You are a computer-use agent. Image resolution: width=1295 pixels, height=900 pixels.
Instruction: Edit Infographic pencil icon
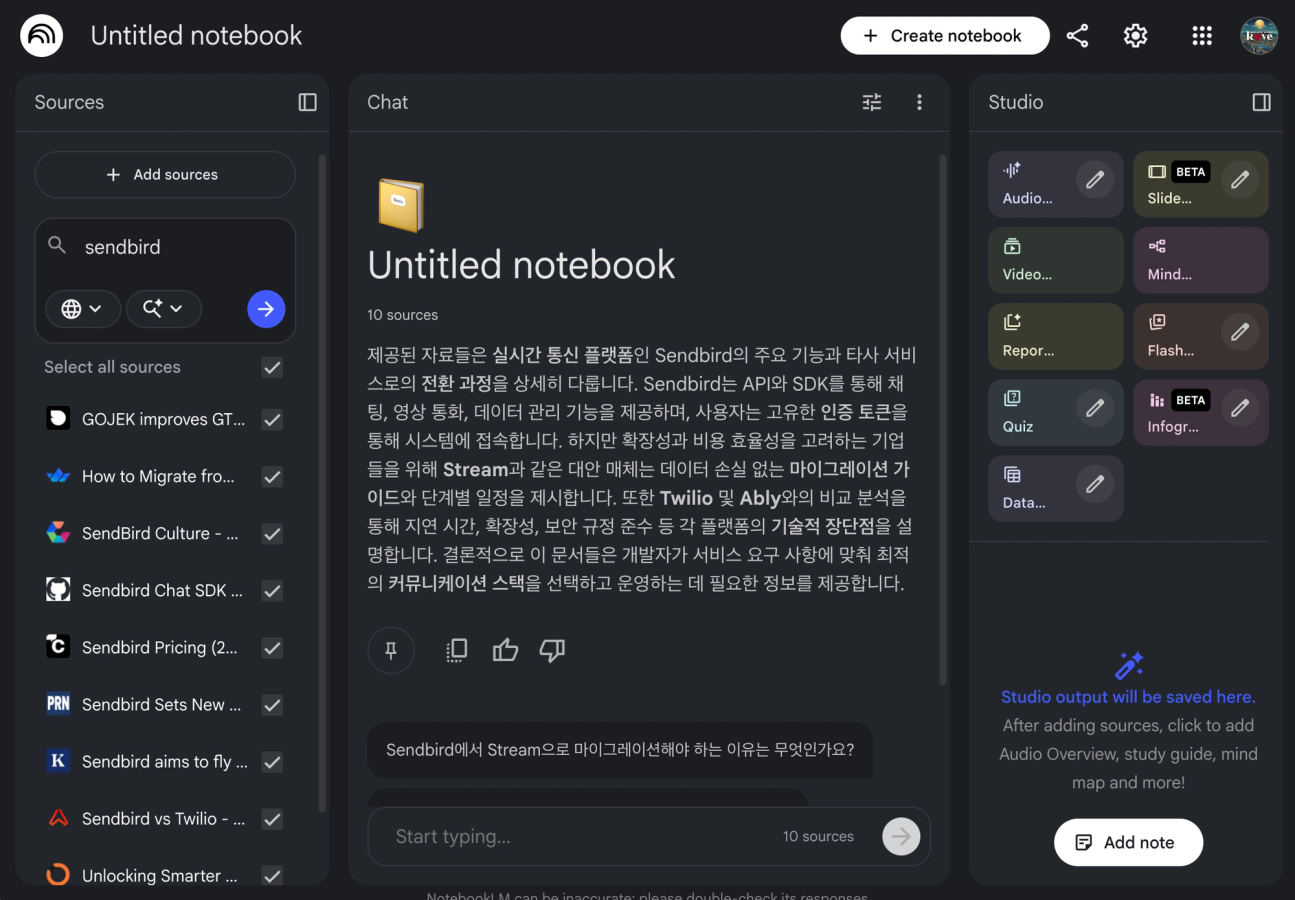point(1240,408)
